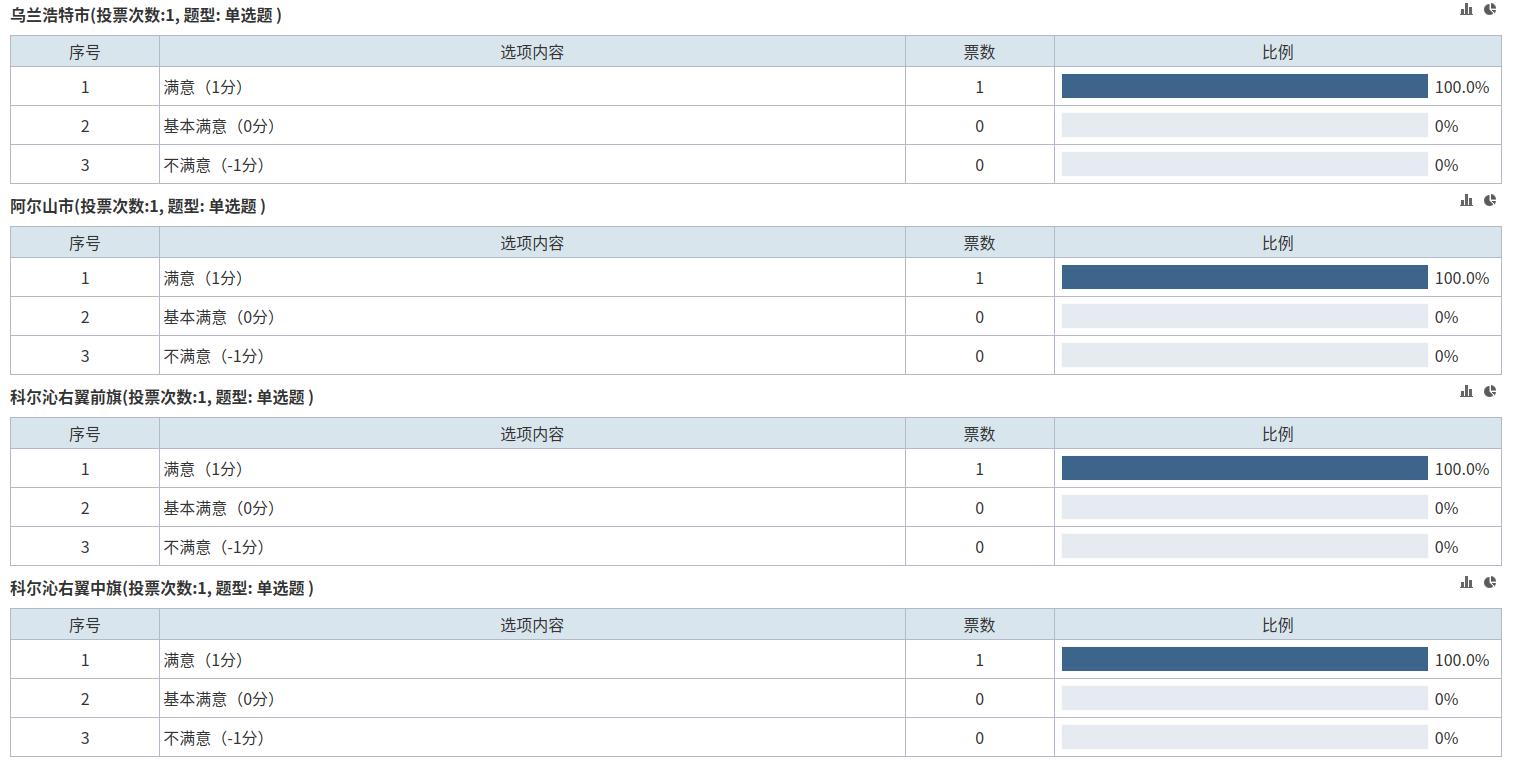Display bar chart for 科尔沁右翼中旗
The height and width of the screenshot is (766, 1520).
(x=1466, y=582)
